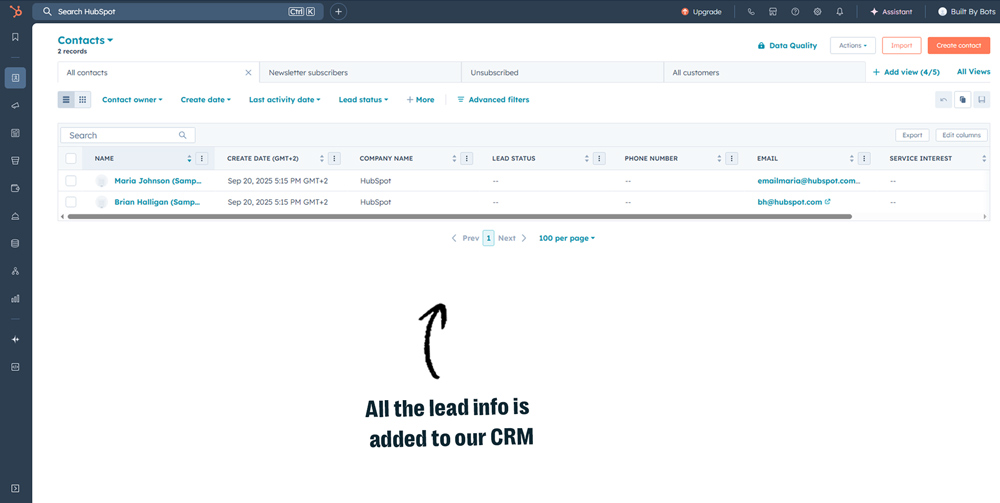Open the Contacts object dropdown
1000x503 pixels.
point(85,40)
